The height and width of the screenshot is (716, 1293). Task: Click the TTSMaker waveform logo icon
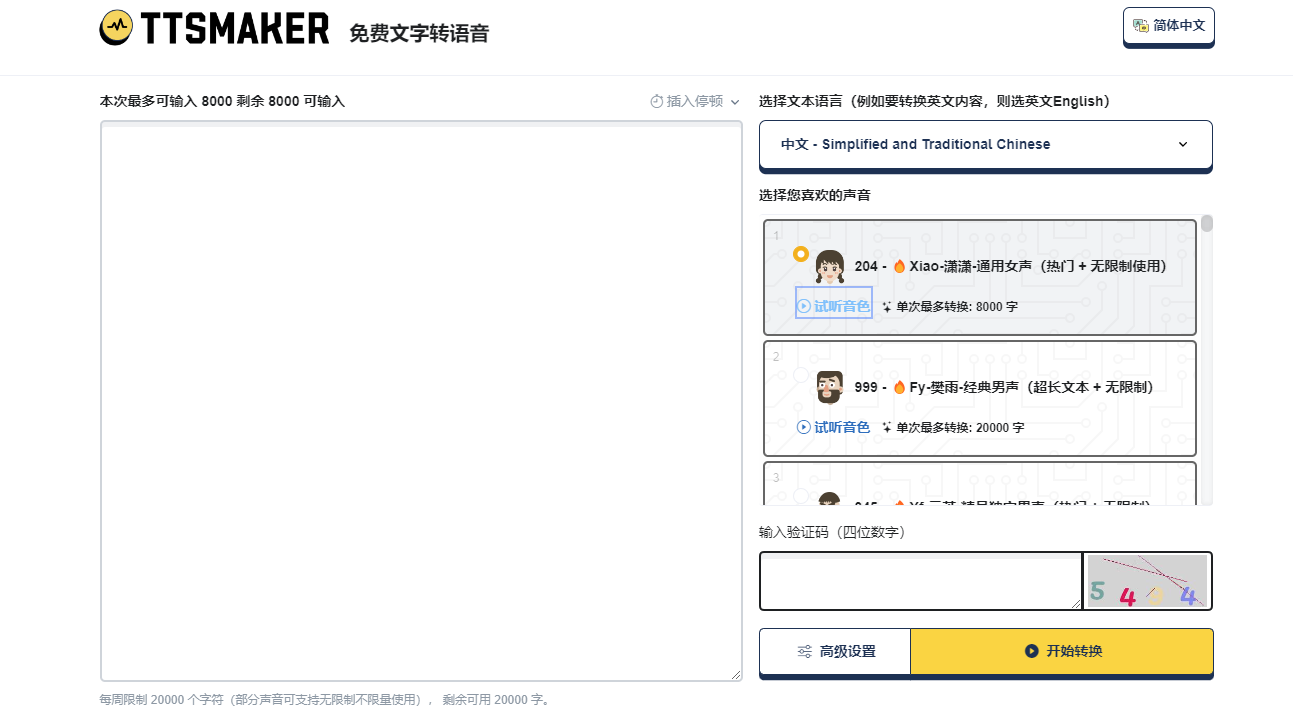tap(115, 28)
